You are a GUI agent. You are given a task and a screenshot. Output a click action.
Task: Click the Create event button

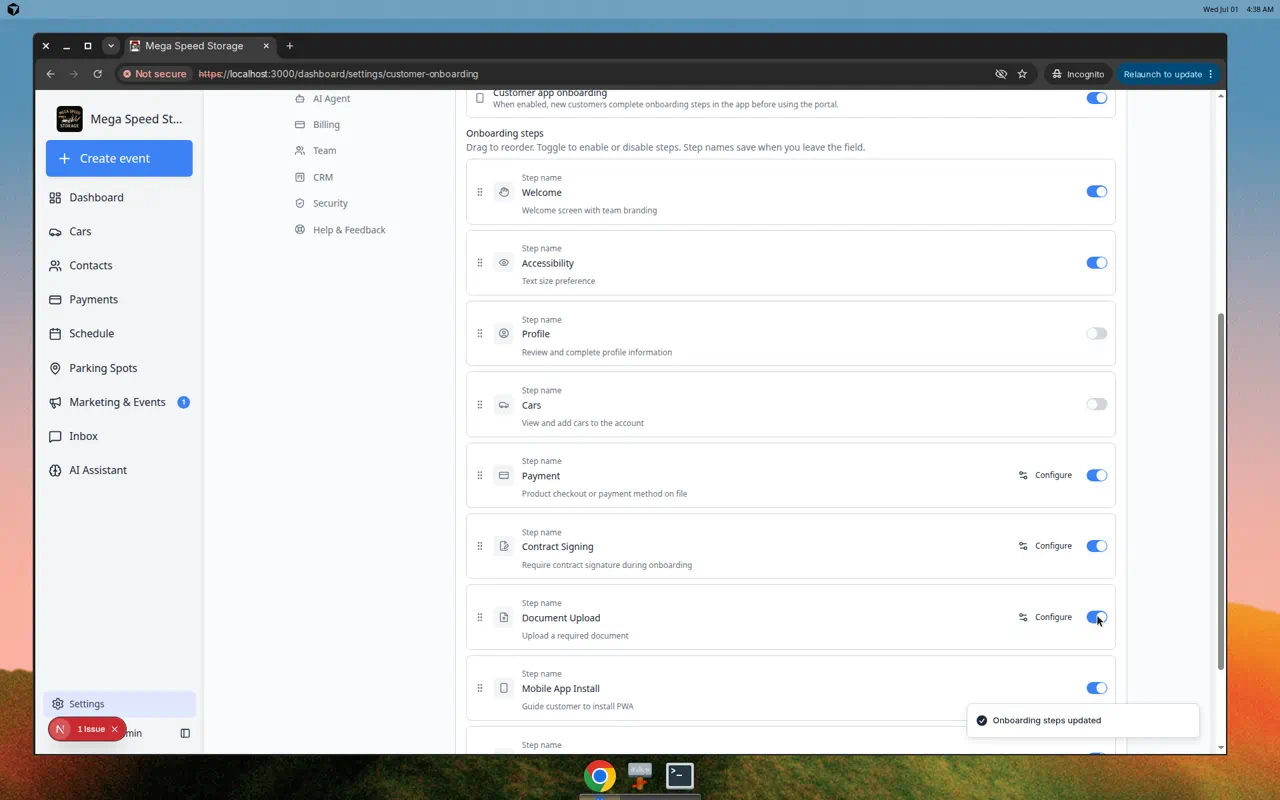(x=119, y=158)
